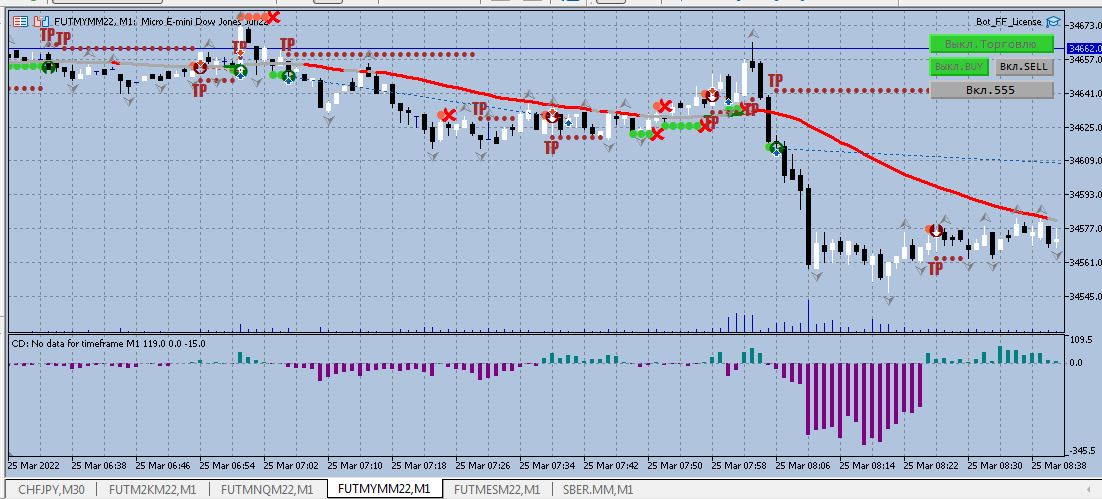Click the 25 Mar 07:10 time label
The width and height of the screenshot is (1102, 499).
[x=357, y=465]
